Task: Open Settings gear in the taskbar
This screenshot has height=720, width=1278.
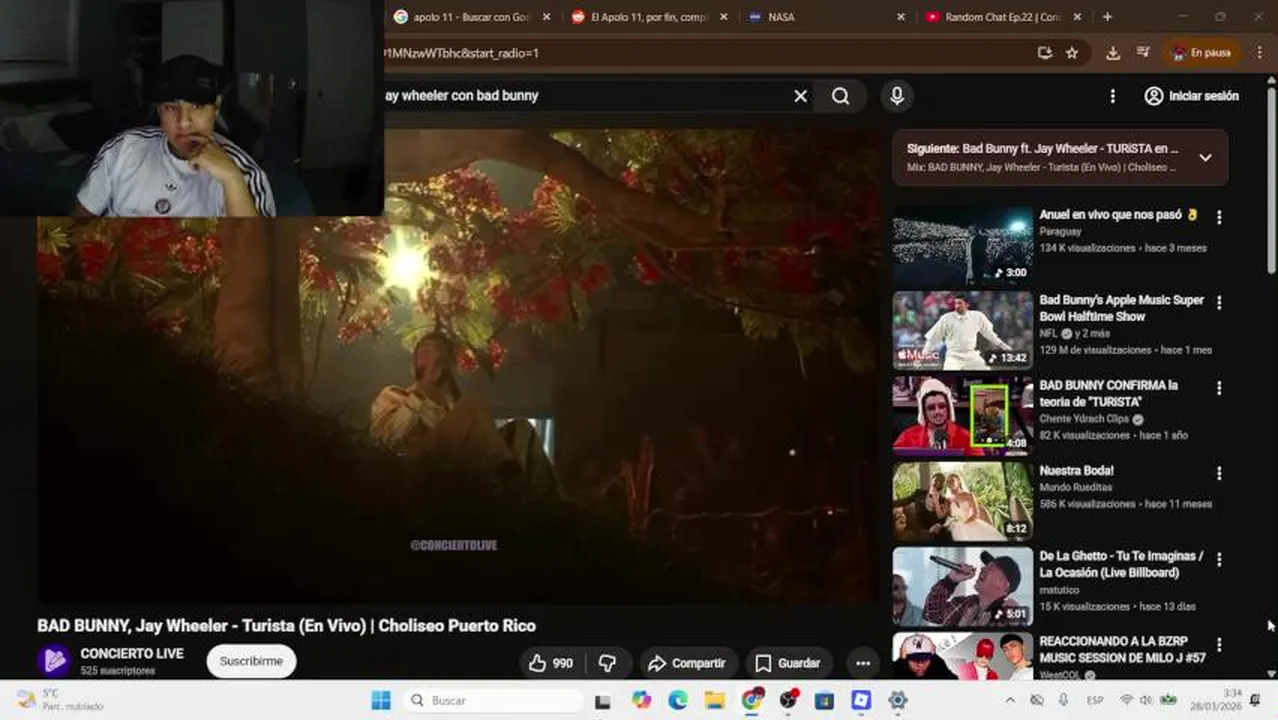Action: [x=898, y=700]
